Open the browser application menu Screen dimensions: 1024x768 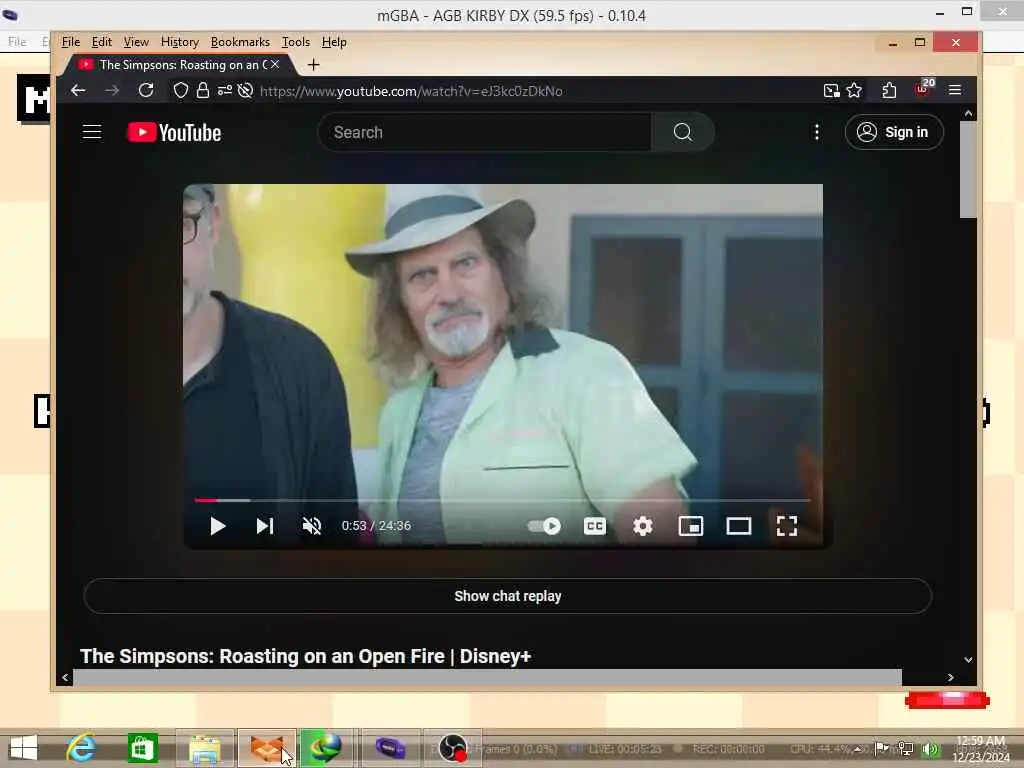click(955, 90)
